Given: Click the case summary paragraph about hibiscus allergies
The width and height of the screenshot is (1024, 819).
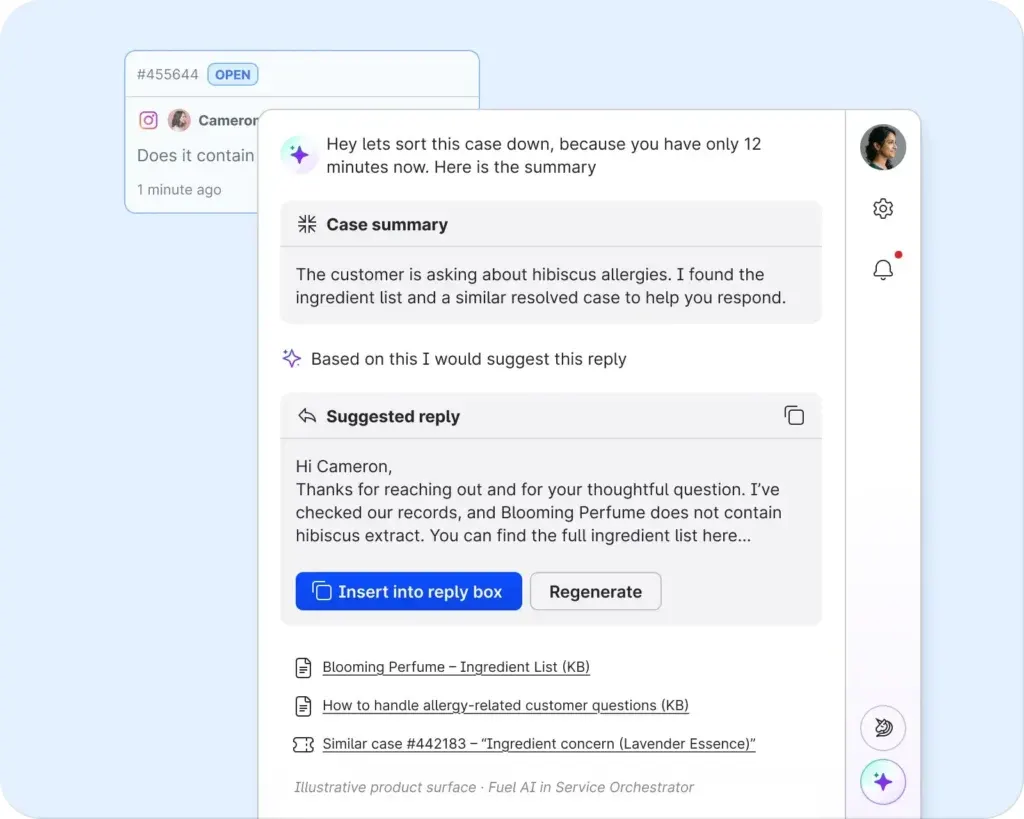Looking at the screenshot, I should (x=541, y=286).
